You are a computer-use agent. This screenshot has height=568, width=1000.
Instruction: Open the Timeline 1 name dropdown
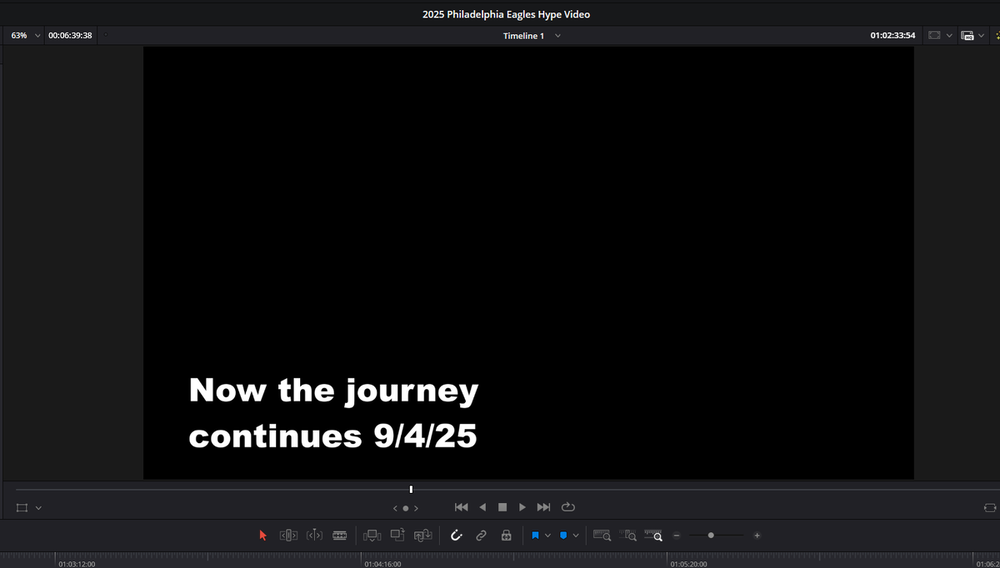point(557,35)
